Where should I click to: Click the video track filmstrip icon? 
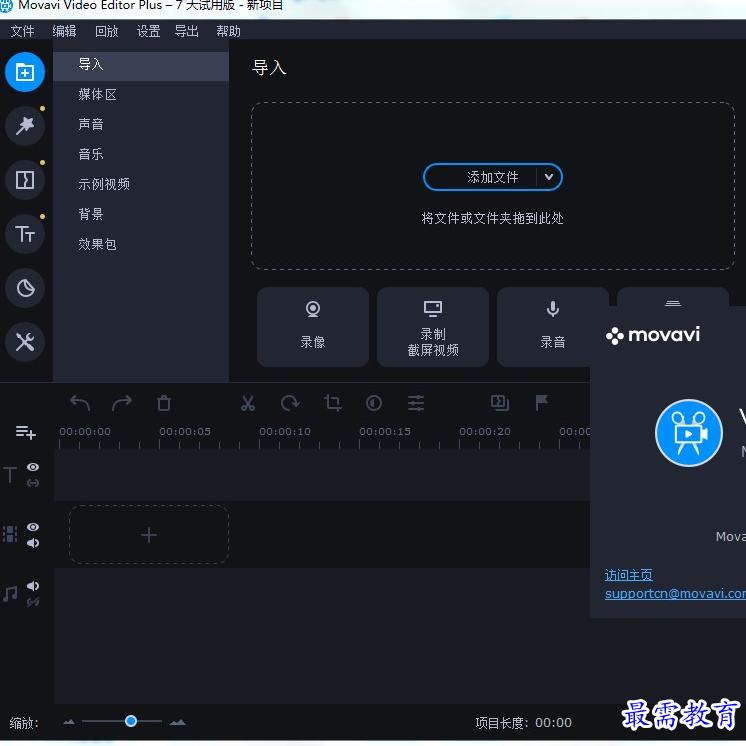tap(10, 534)
